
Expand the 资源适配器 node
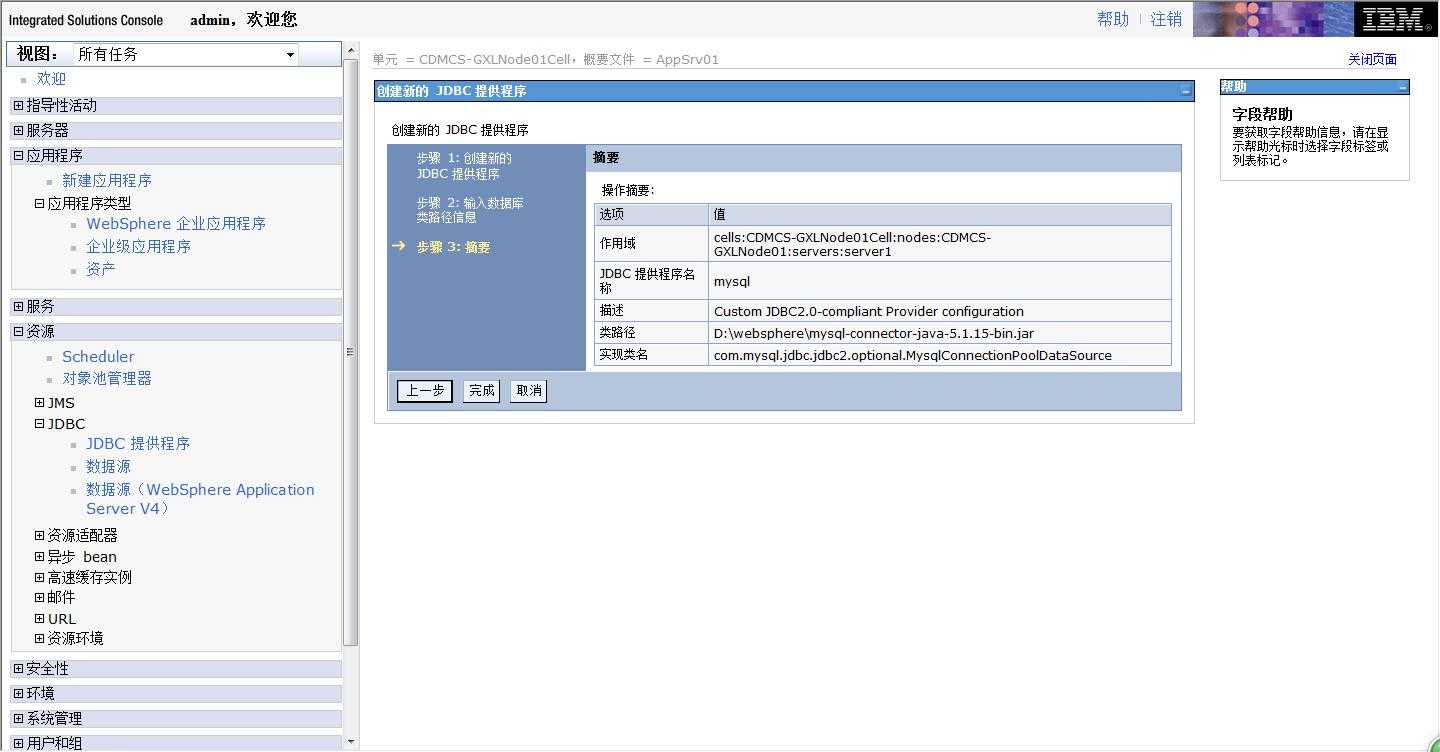39,535
